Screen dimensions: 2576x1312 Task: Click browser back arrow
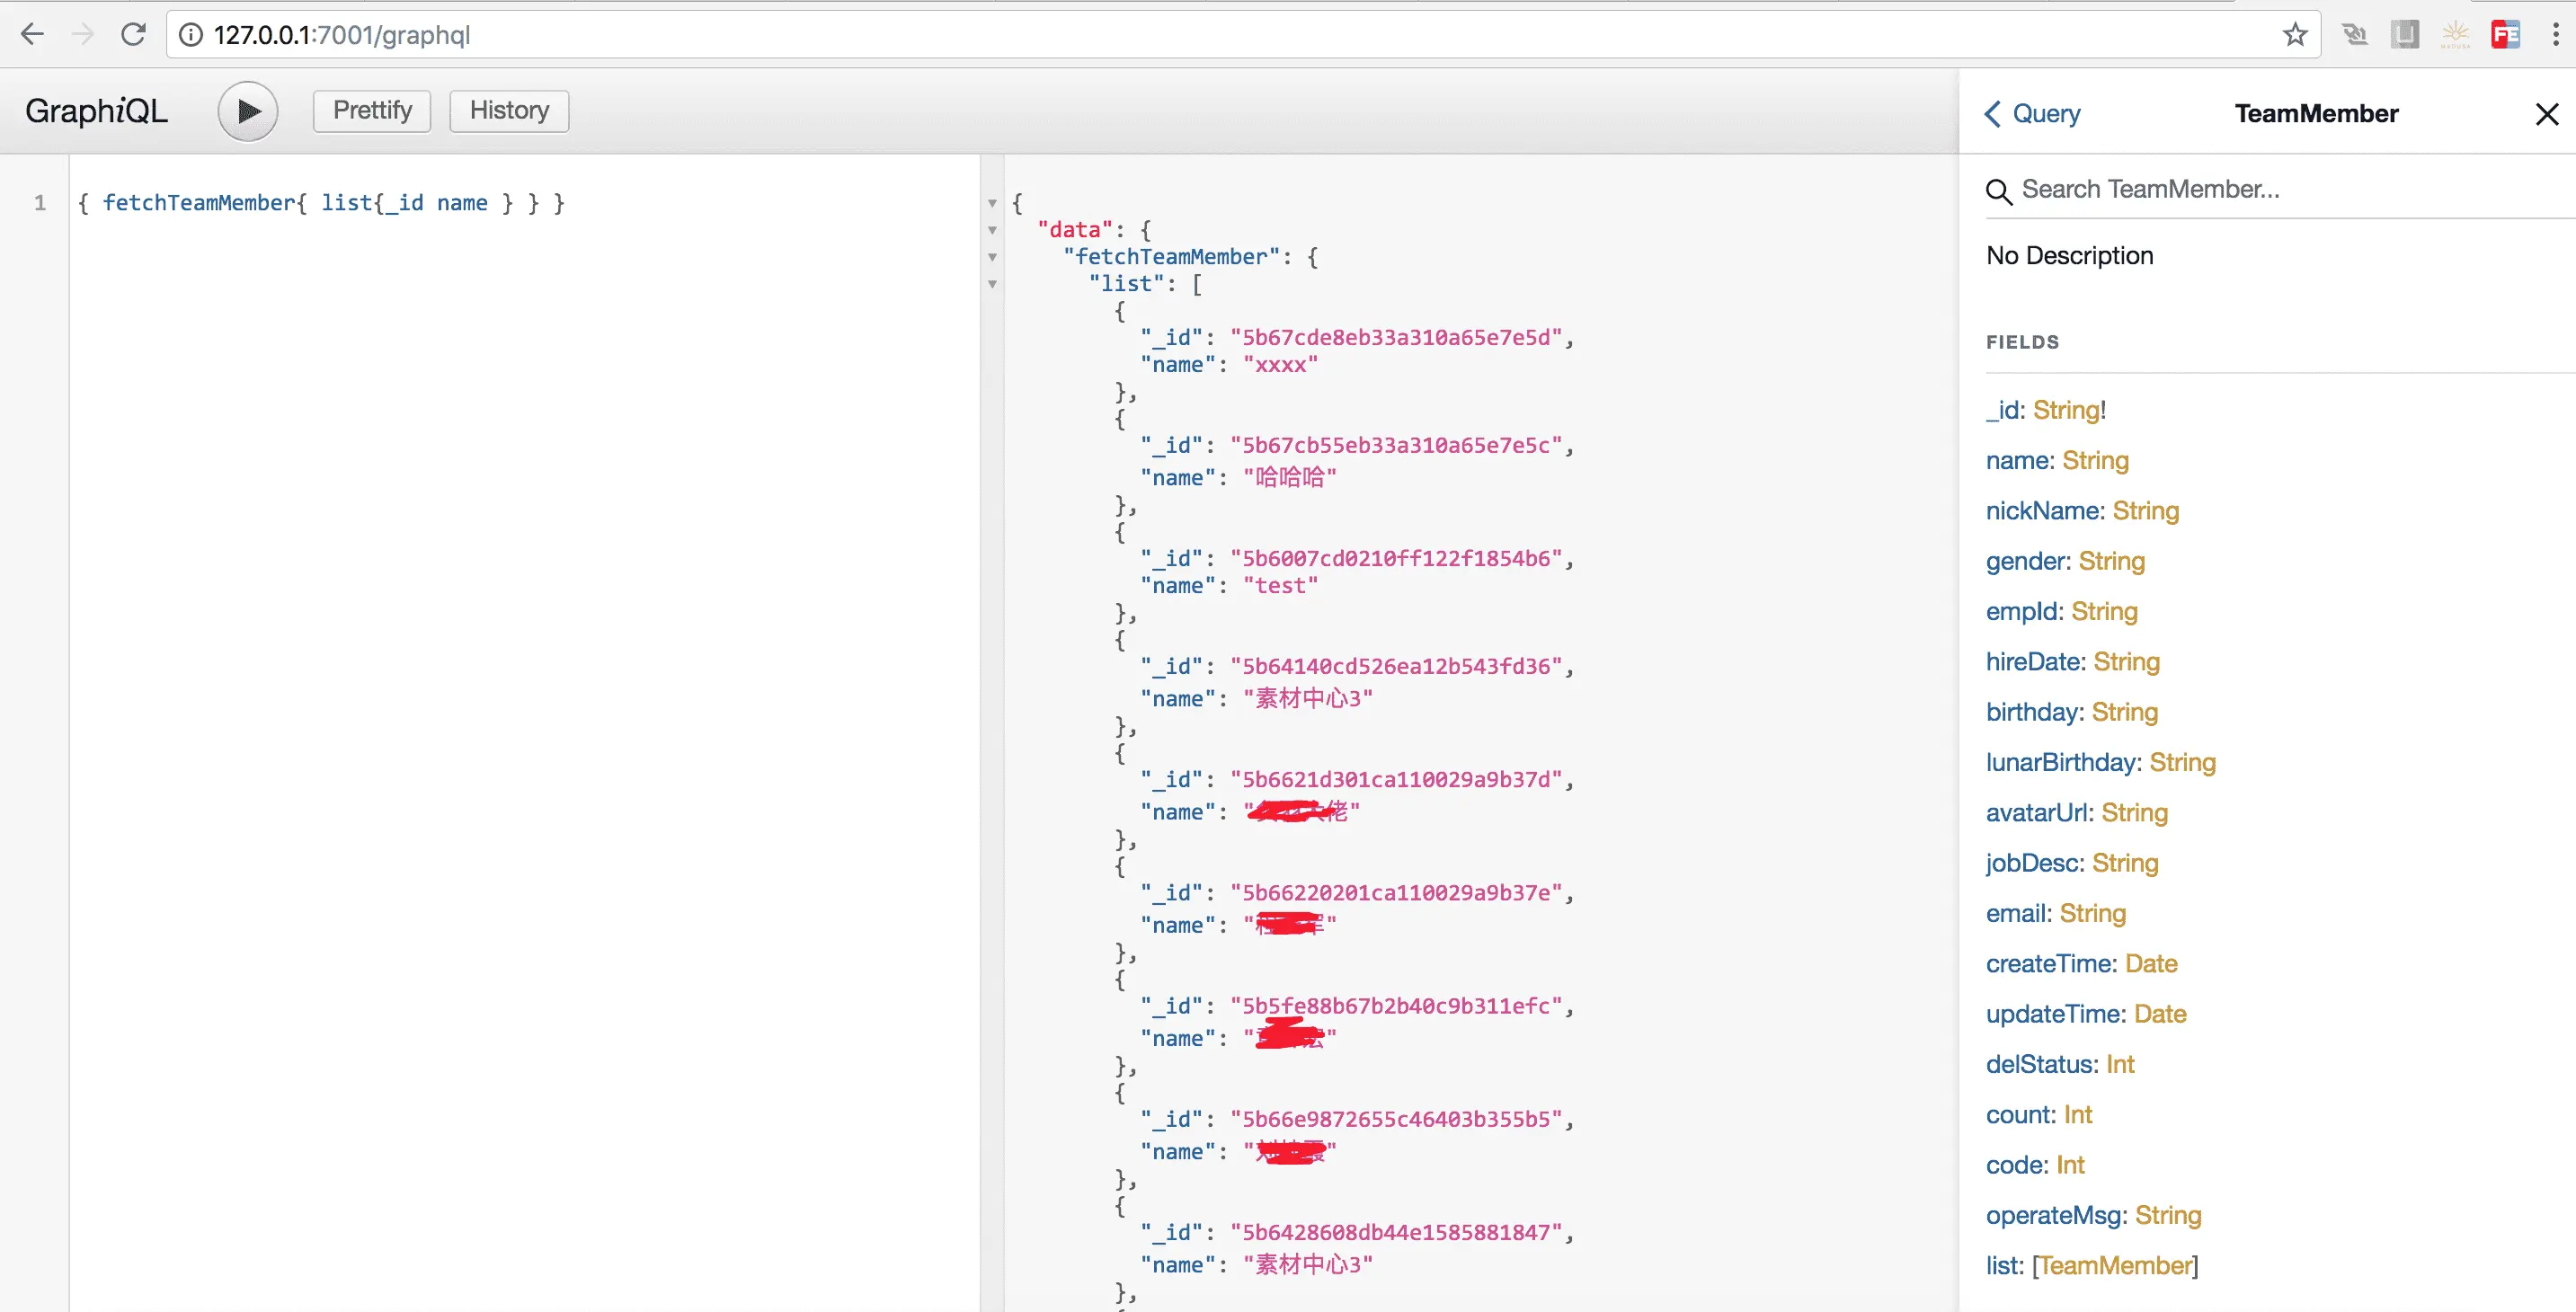click(x=32, y=35)
